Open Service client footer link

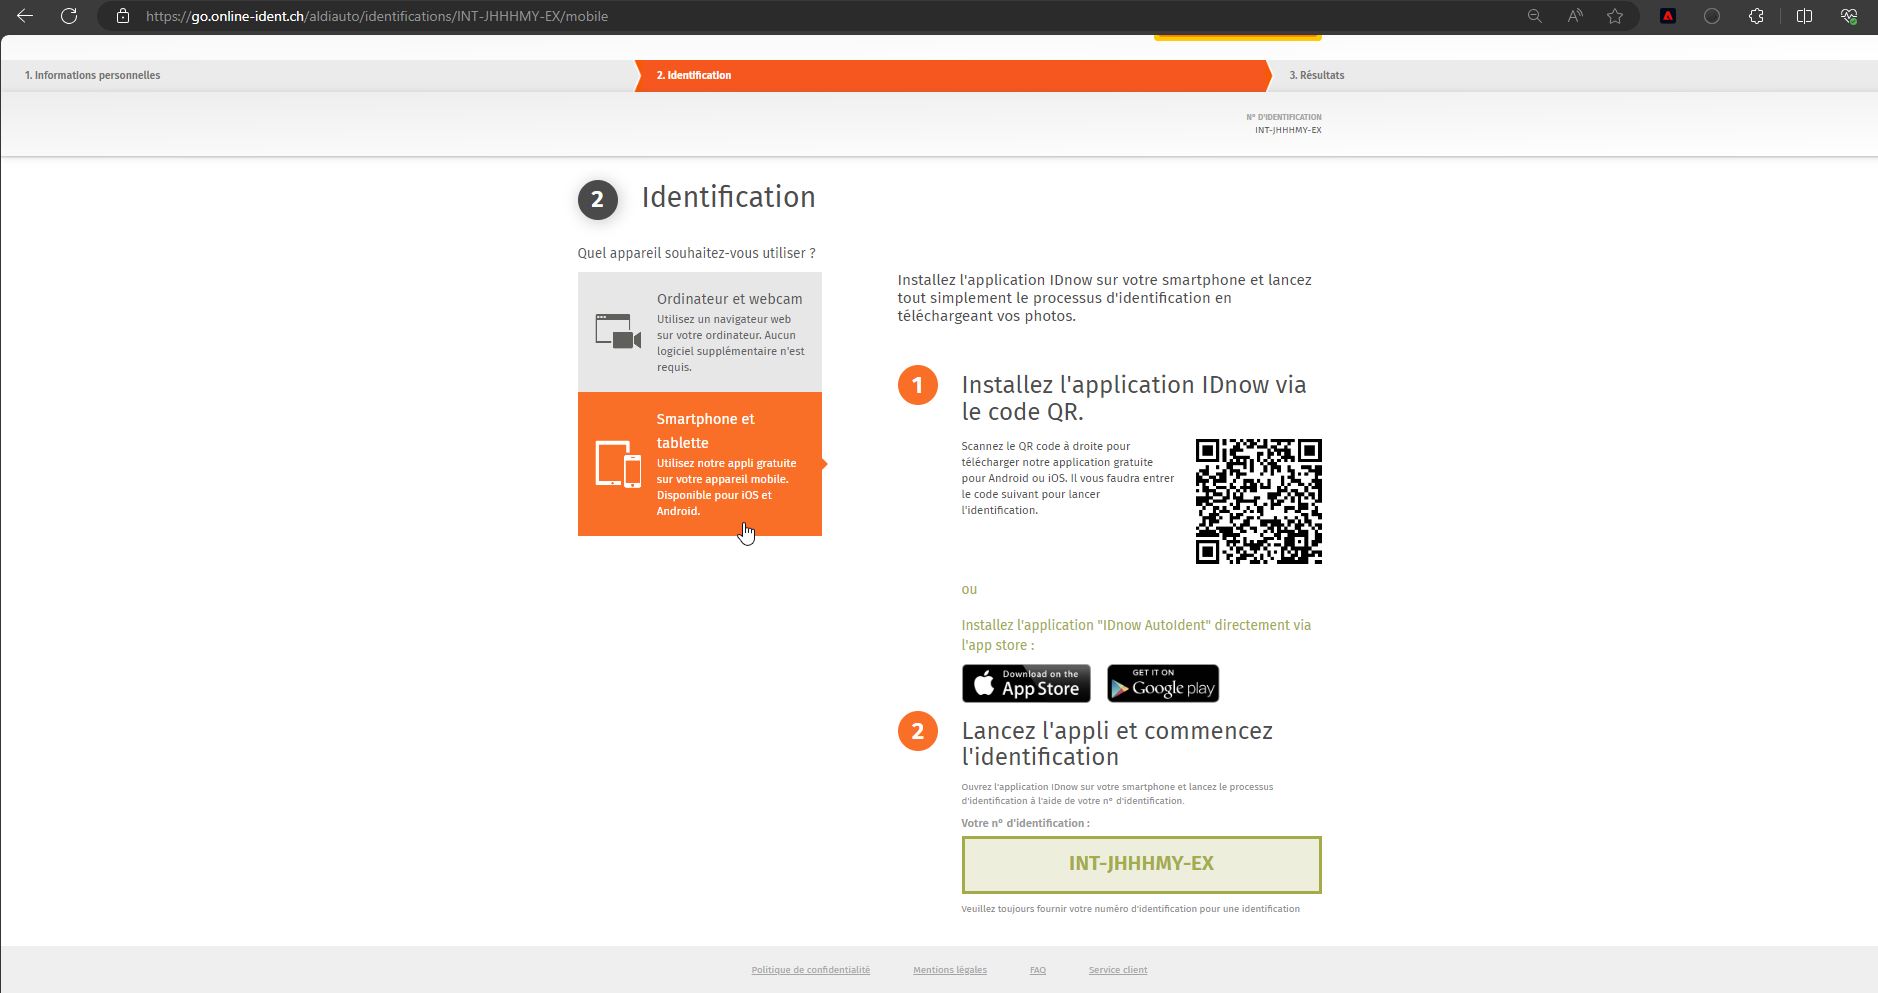click(x=1118, y=970)
